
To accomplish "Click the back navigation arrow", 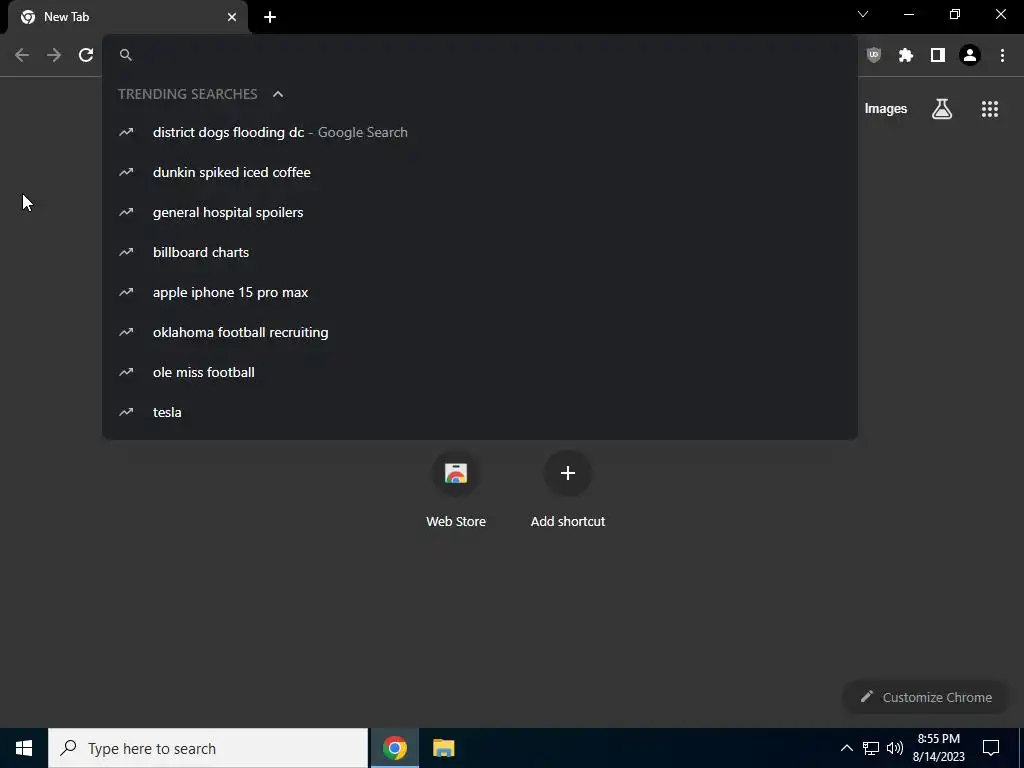I will click(x=22, y=56).
